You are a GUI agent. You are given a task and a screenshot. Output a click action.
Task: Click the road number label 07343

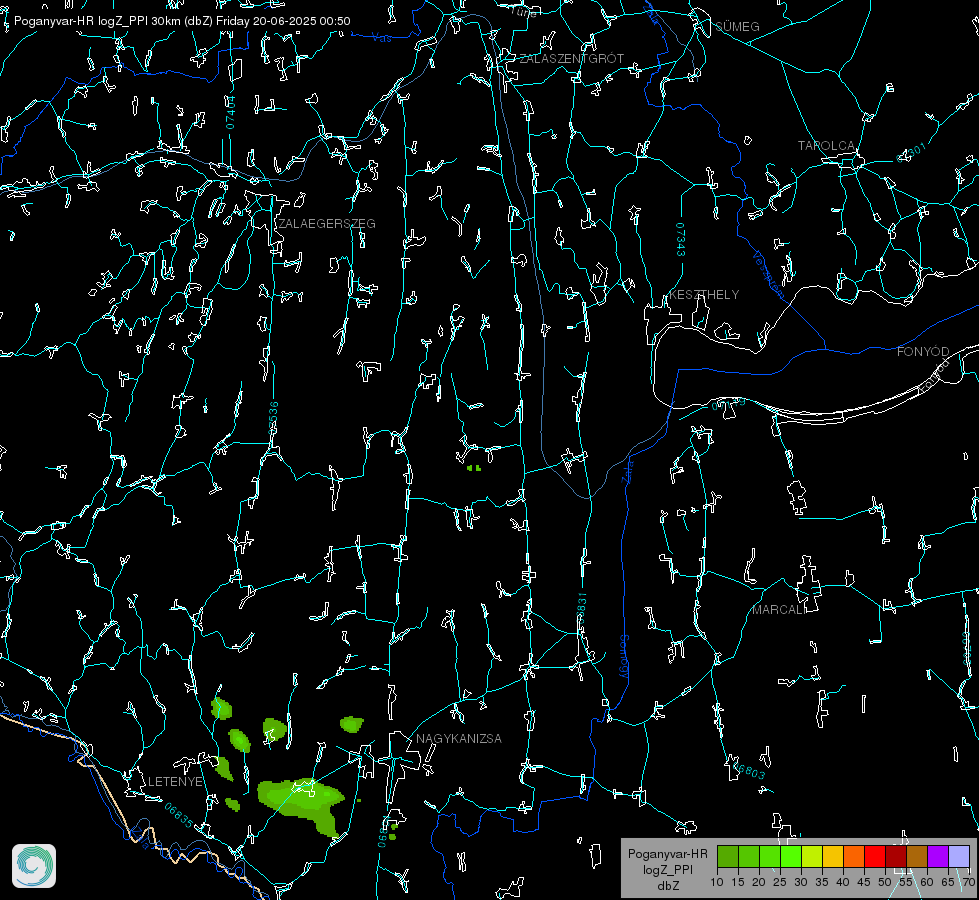pos(681,240)
